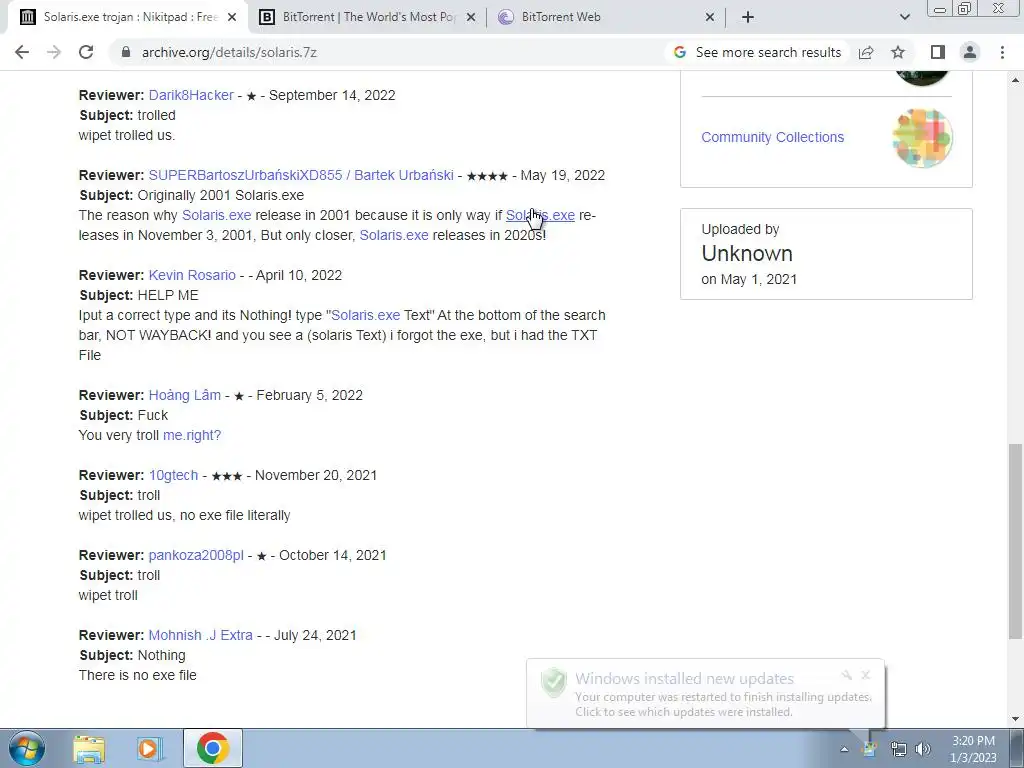Image resolution: width=1024 pixels, height=768 pixels.
Task: Open the network tray icon
Action: point(898,749)
